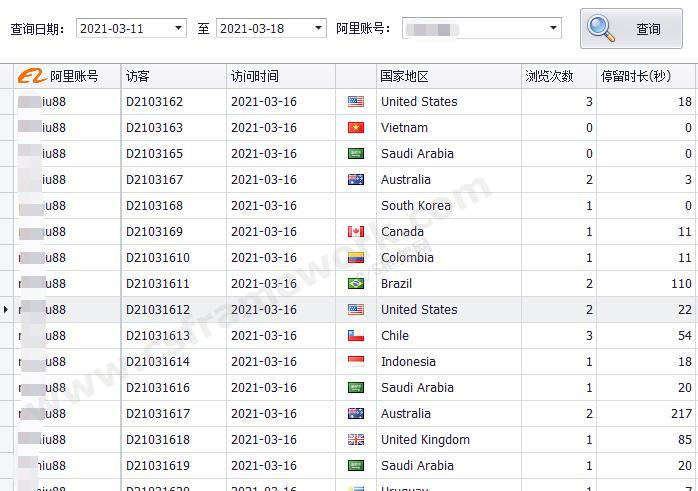Select the row for visitor D21031617

158,414
